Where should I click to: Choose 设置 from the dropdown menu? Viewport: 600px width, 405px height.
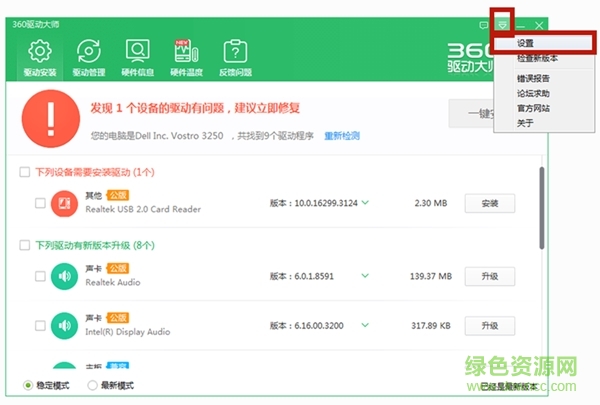[x=526, y=44]
